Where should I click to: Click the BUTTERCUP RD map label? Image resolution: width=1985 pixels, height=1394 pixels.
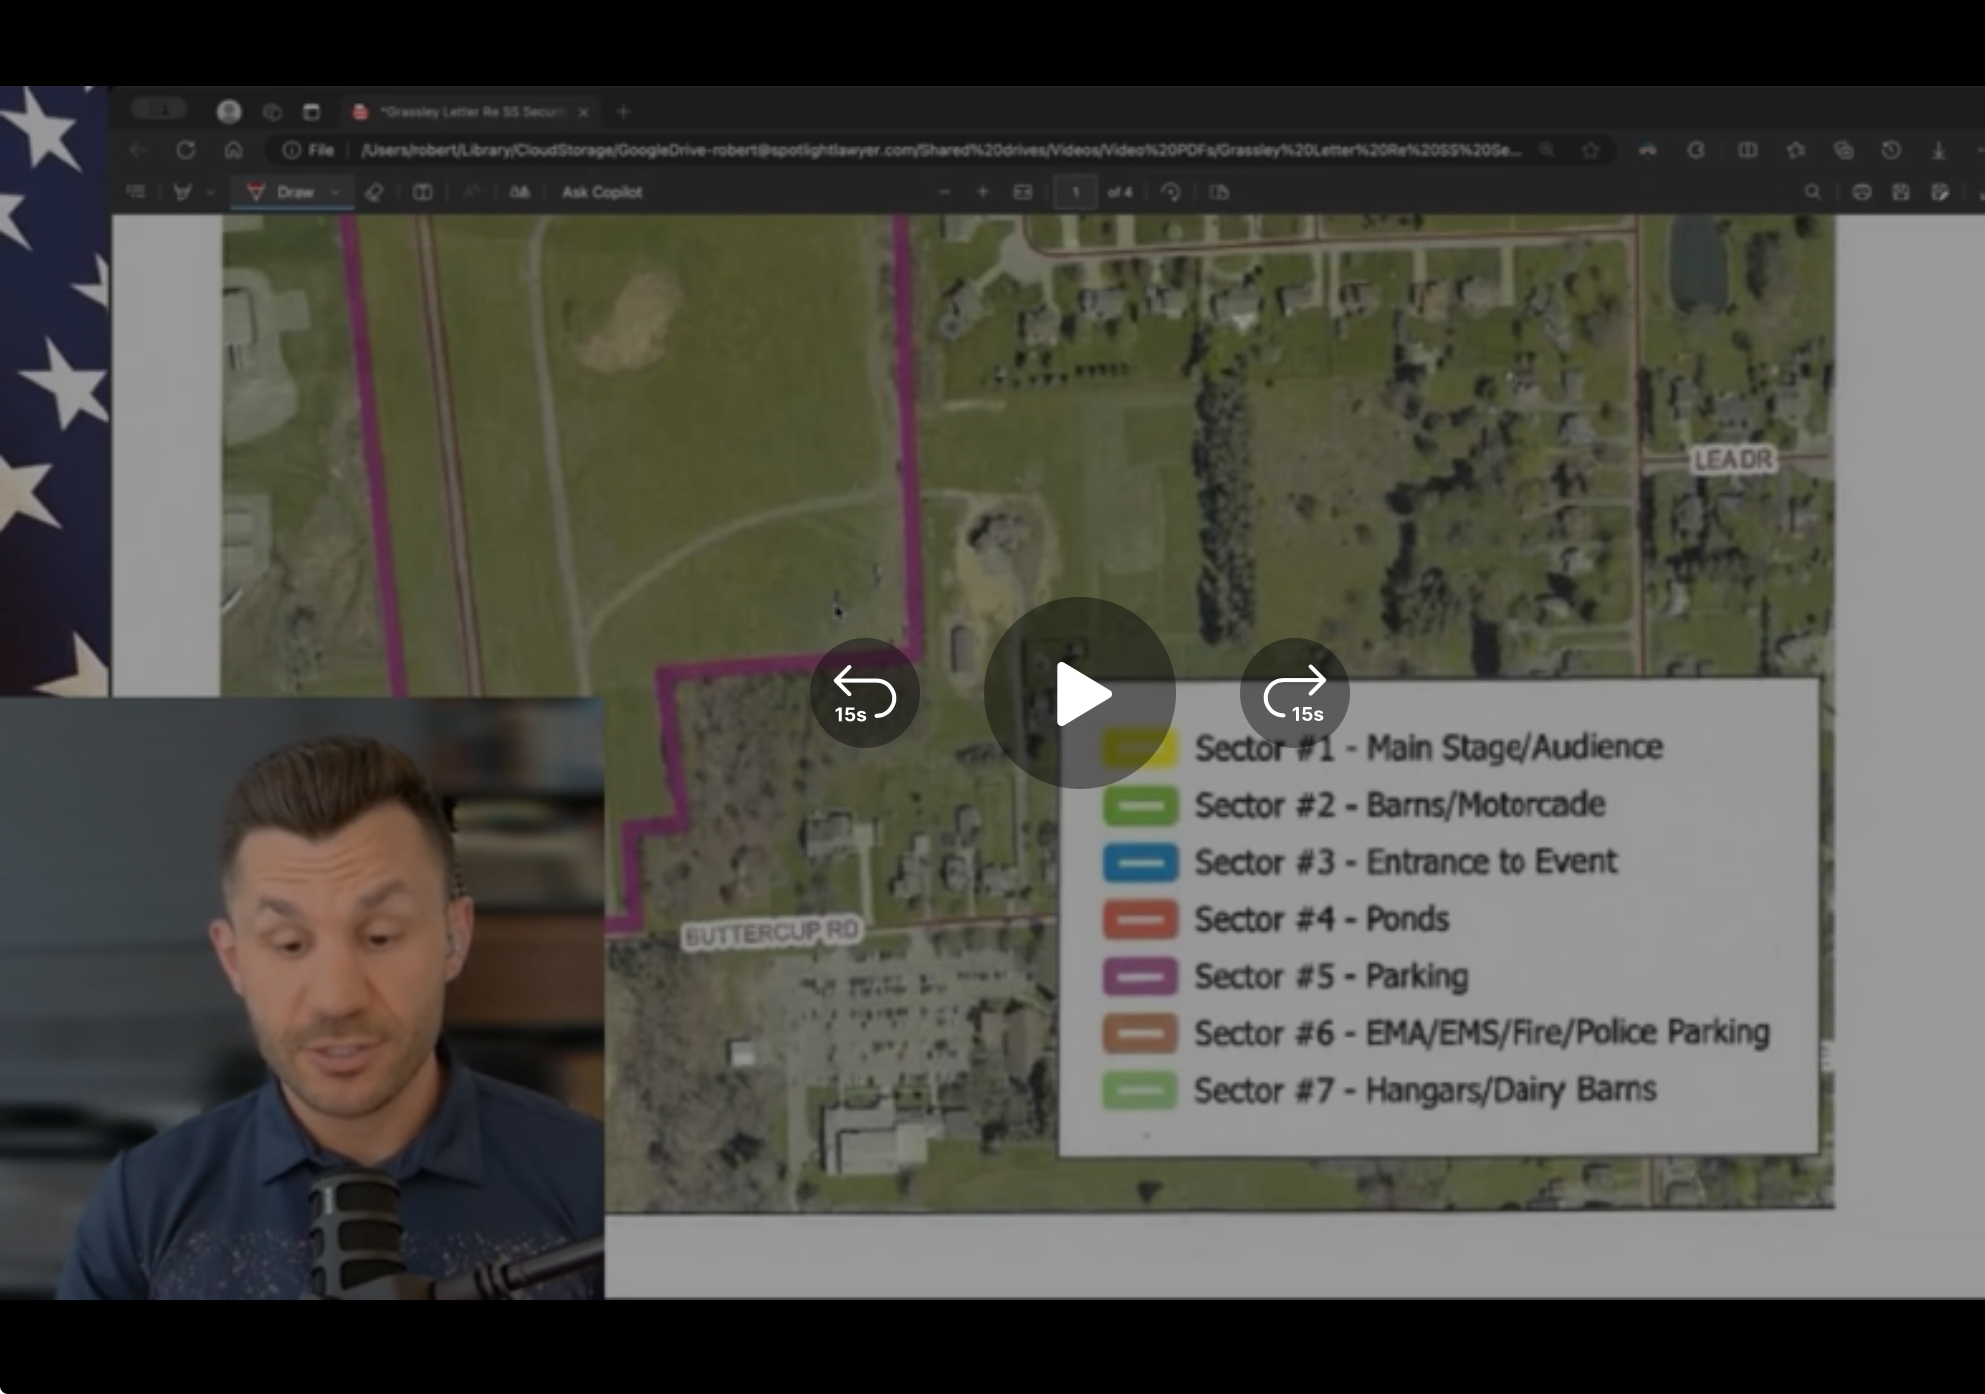coord(771,934)
